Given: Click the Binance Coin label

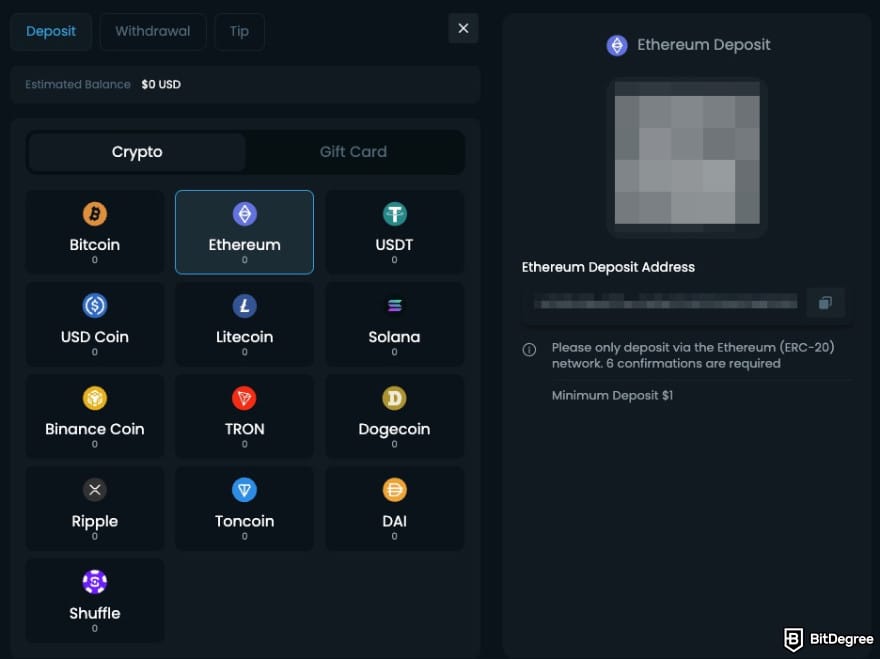Looking at the screenshot, I should 95,429.
